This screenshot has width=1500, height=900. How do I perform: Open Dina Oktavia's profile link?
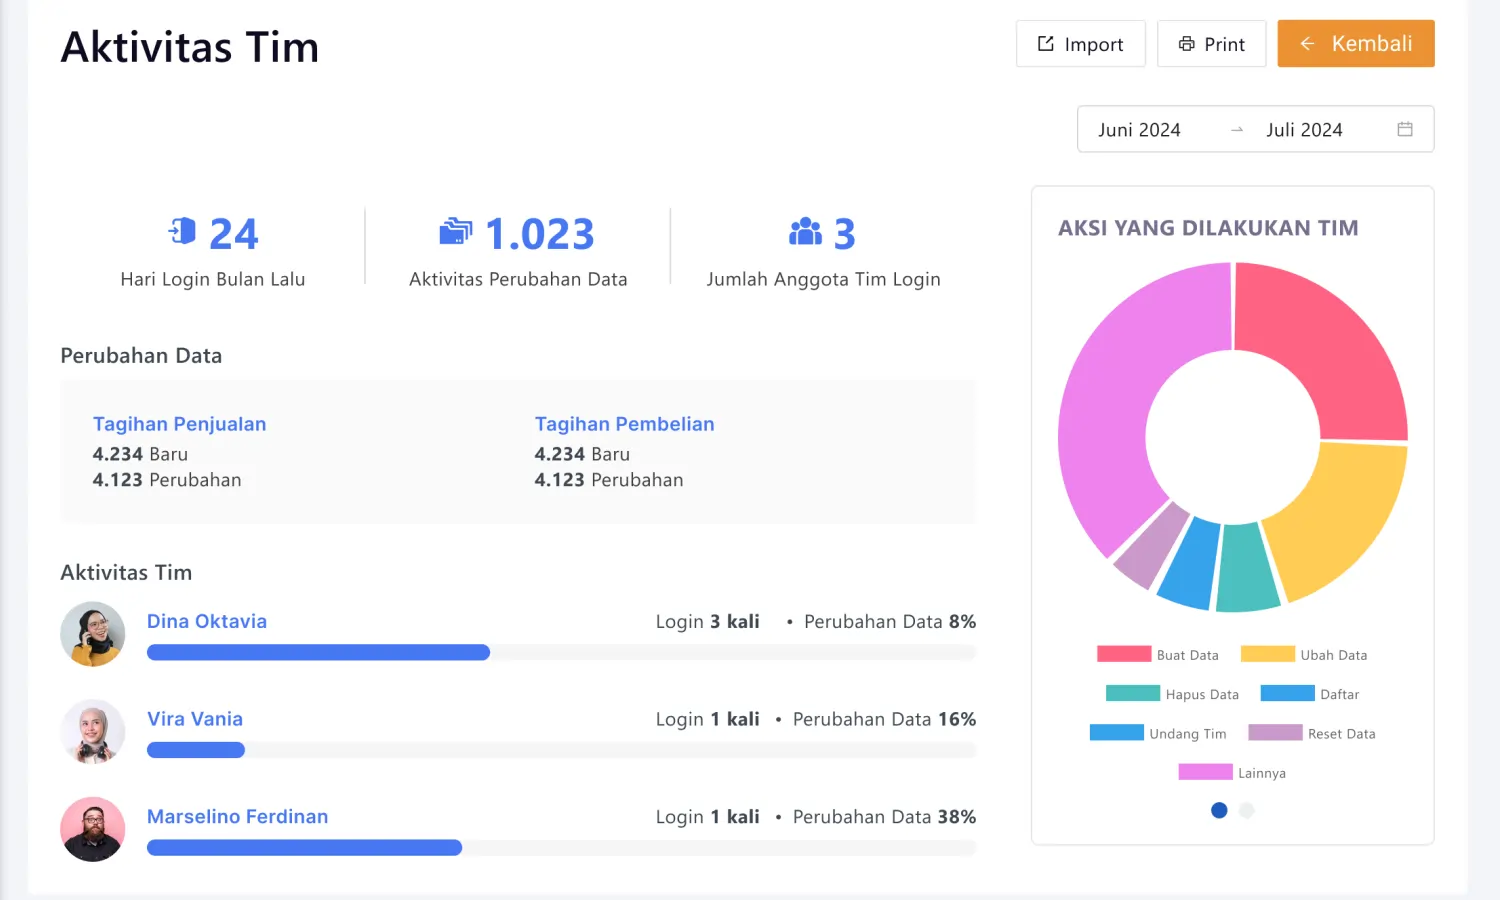coord(207,621)
